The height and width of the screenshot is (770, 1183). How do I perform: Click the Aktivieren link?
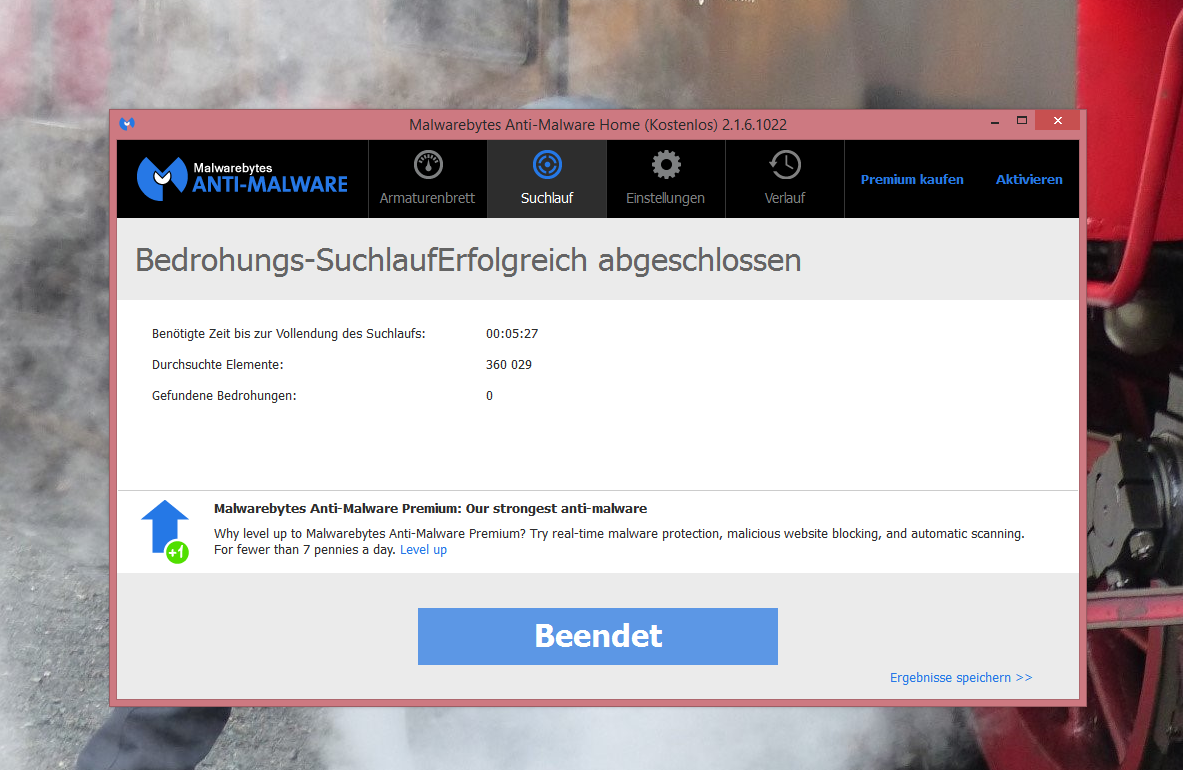tap(1029, 179)
